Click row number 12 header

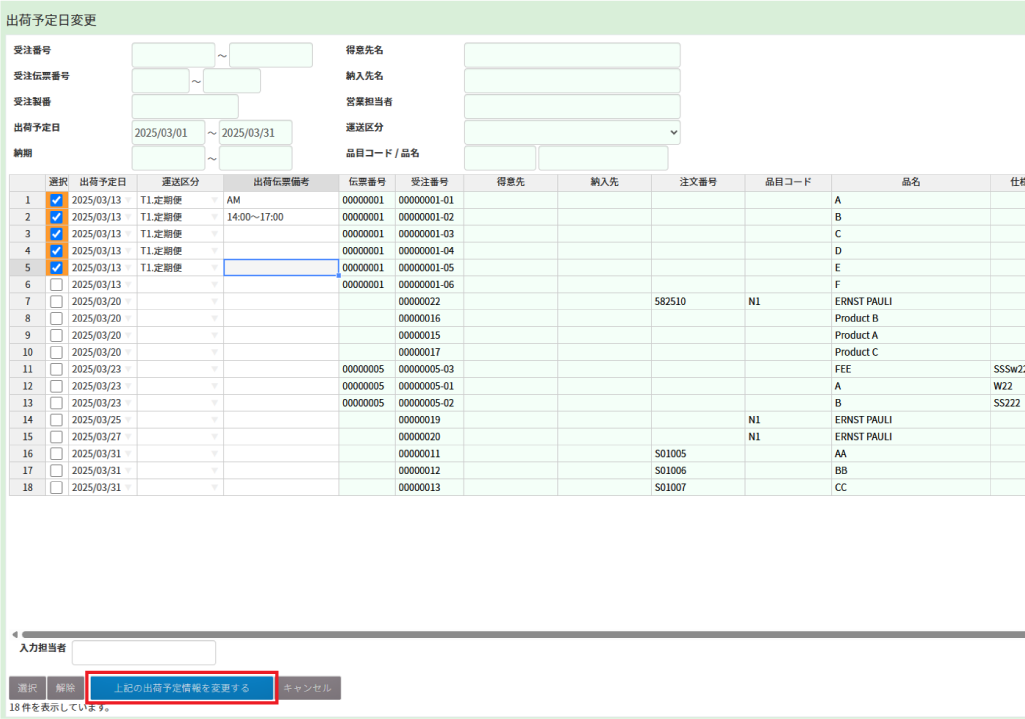point(27,386)
